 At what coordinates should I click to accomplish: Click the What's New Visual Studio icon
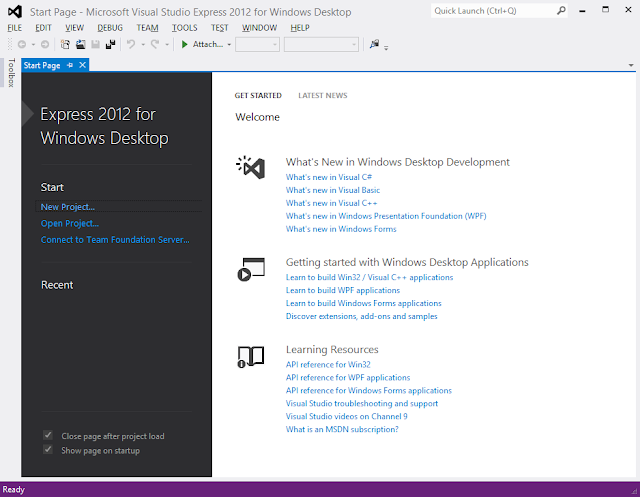251,167
